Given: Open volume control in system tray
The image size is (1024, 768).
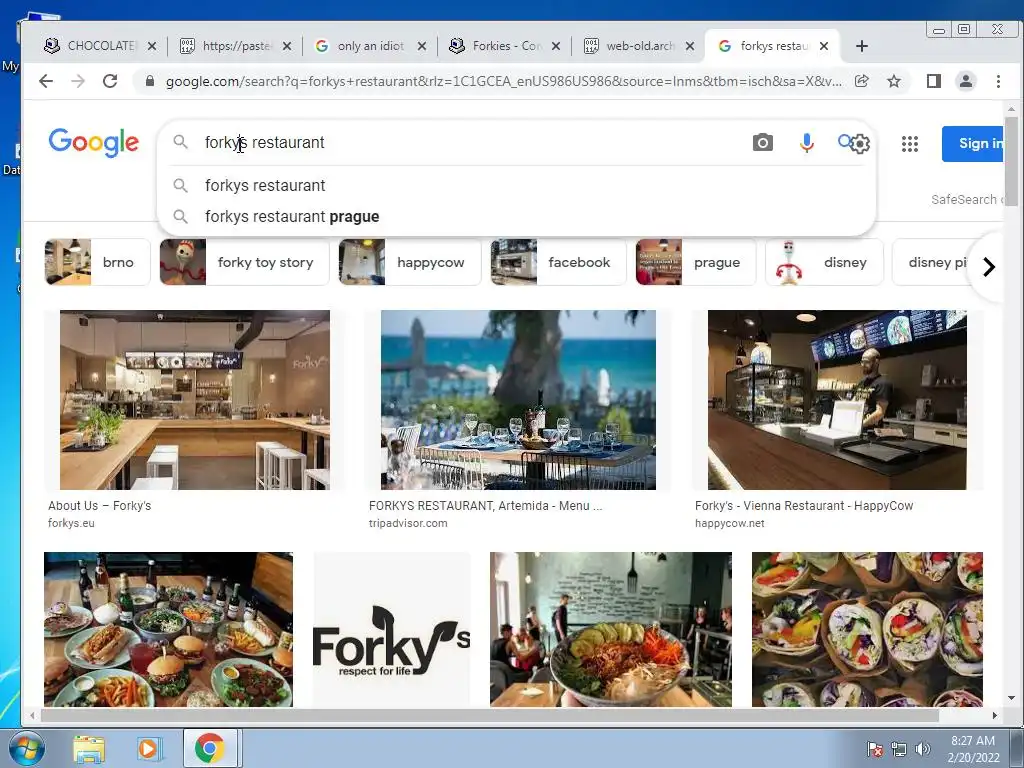Looking at the screenshot, I should (x=922, y=749).
